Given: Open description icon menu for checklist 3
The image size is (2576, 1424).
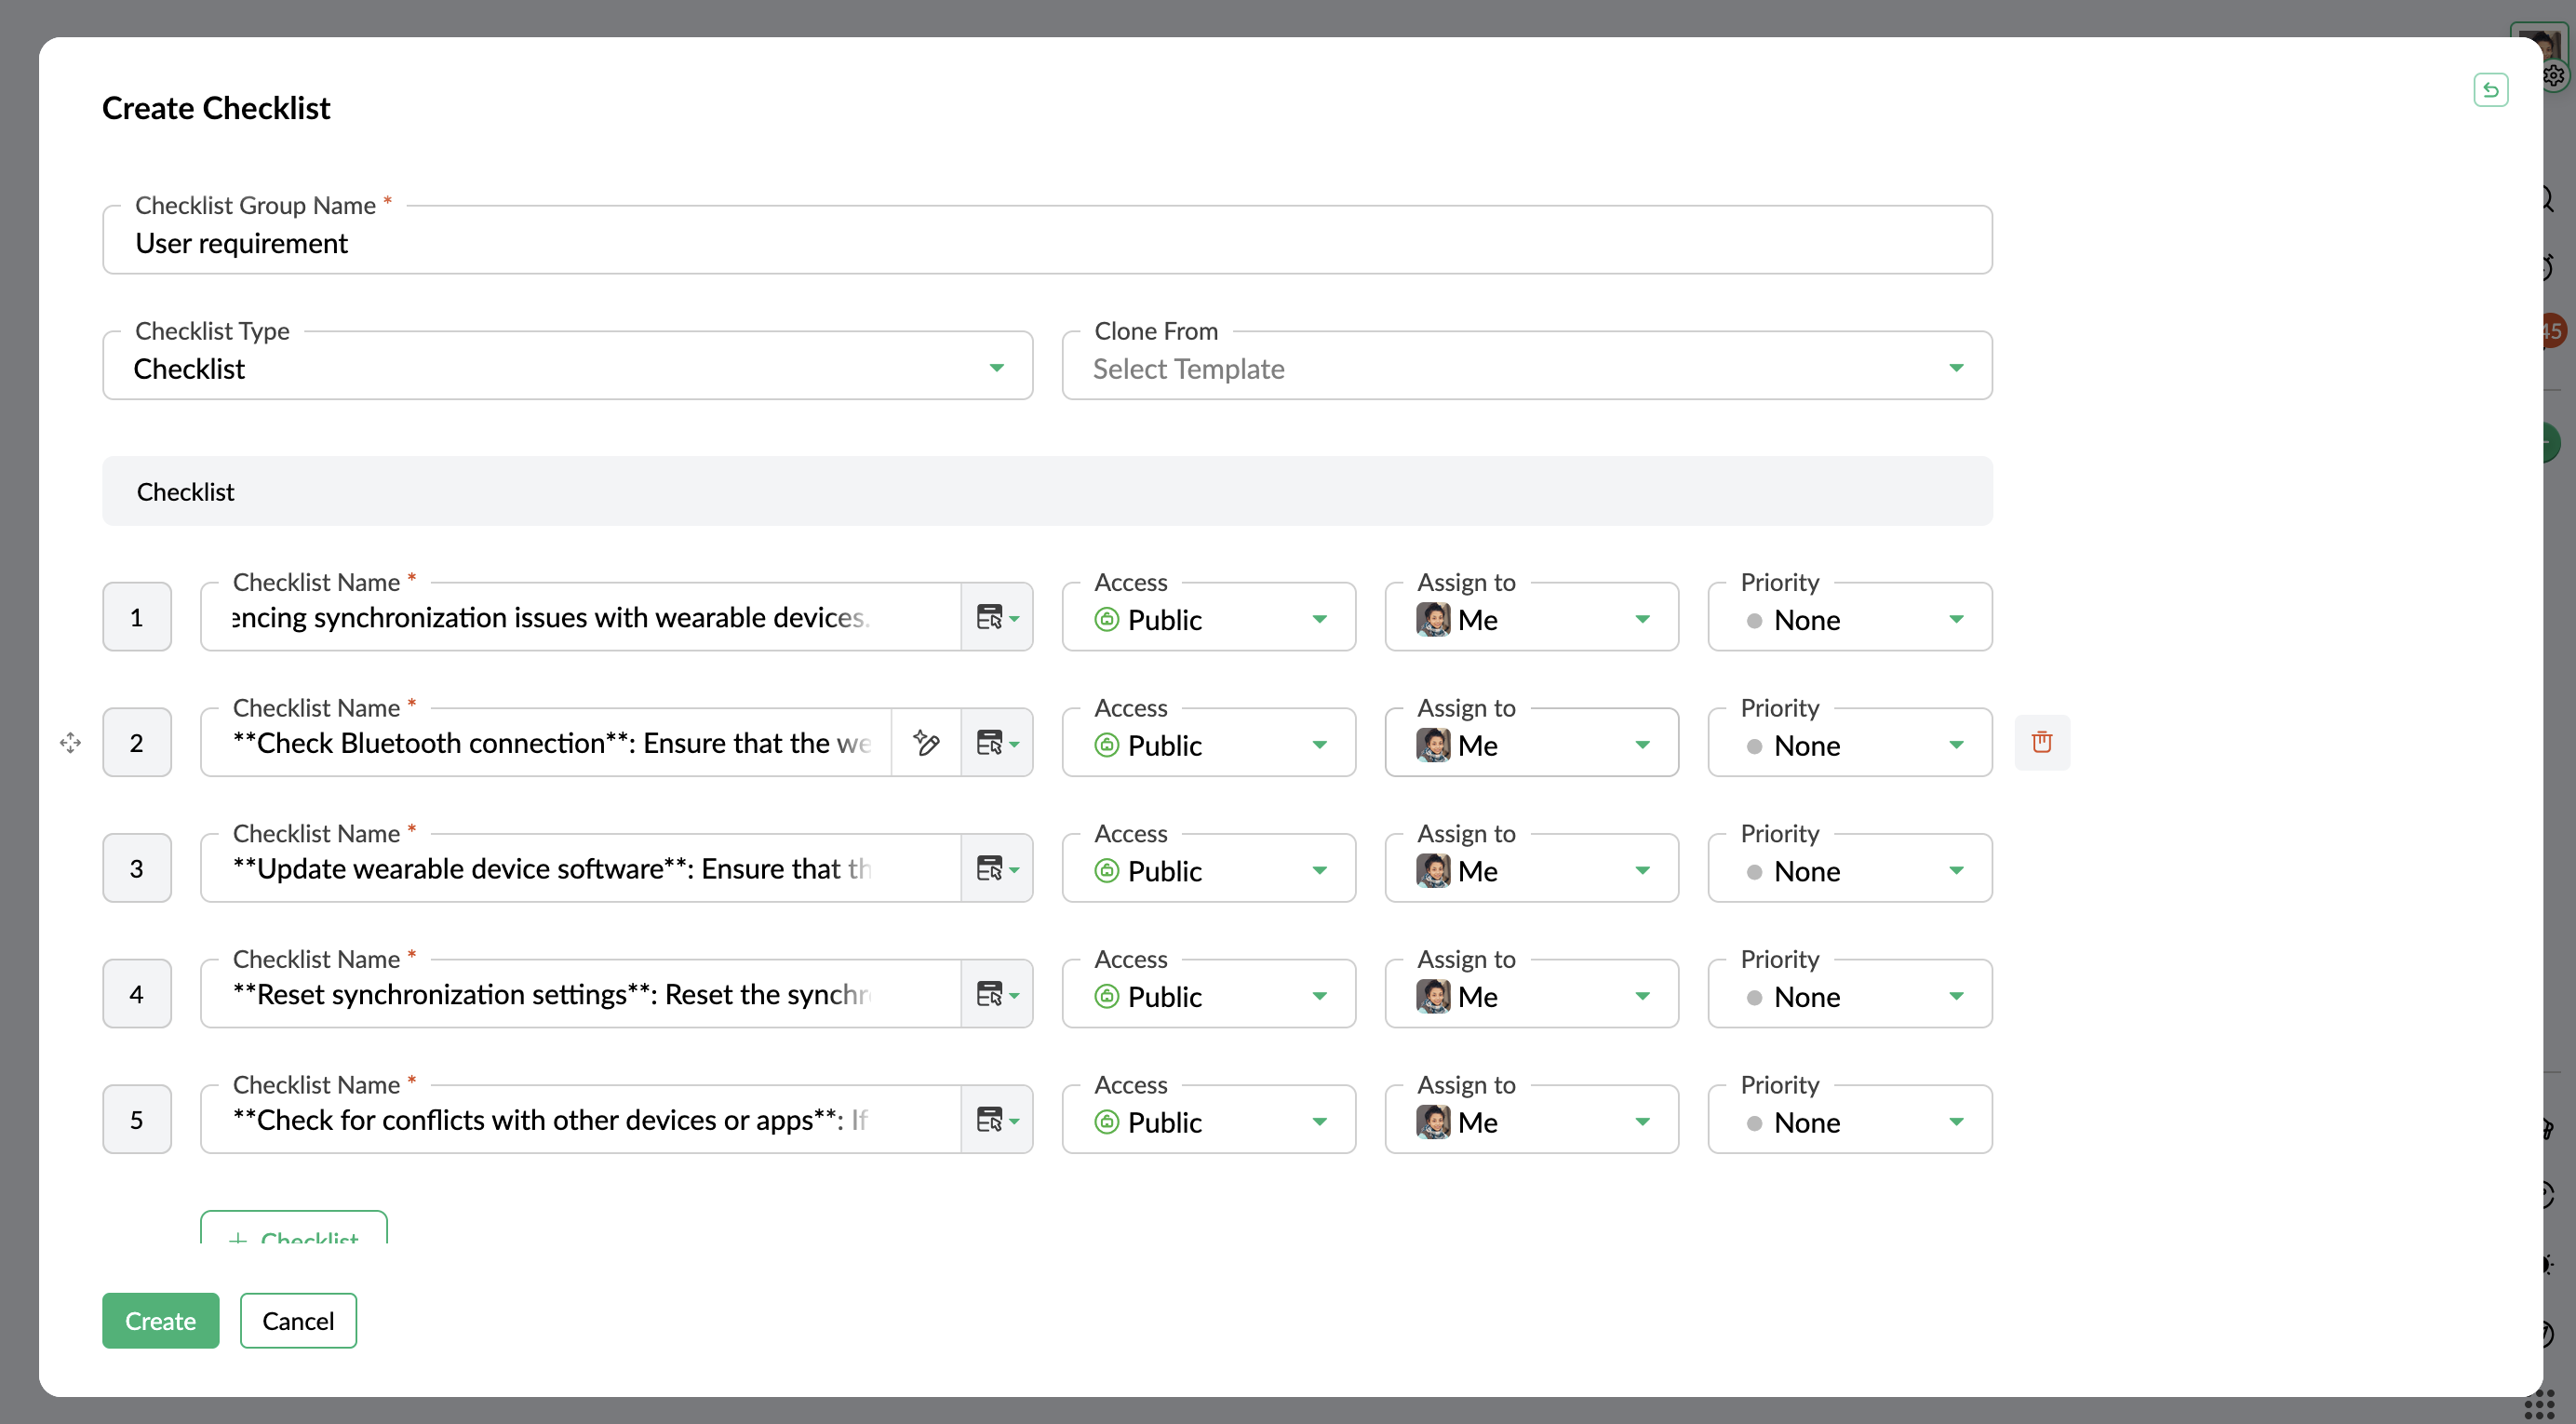Looking at the screenshot, I should [x=996, y=868].
